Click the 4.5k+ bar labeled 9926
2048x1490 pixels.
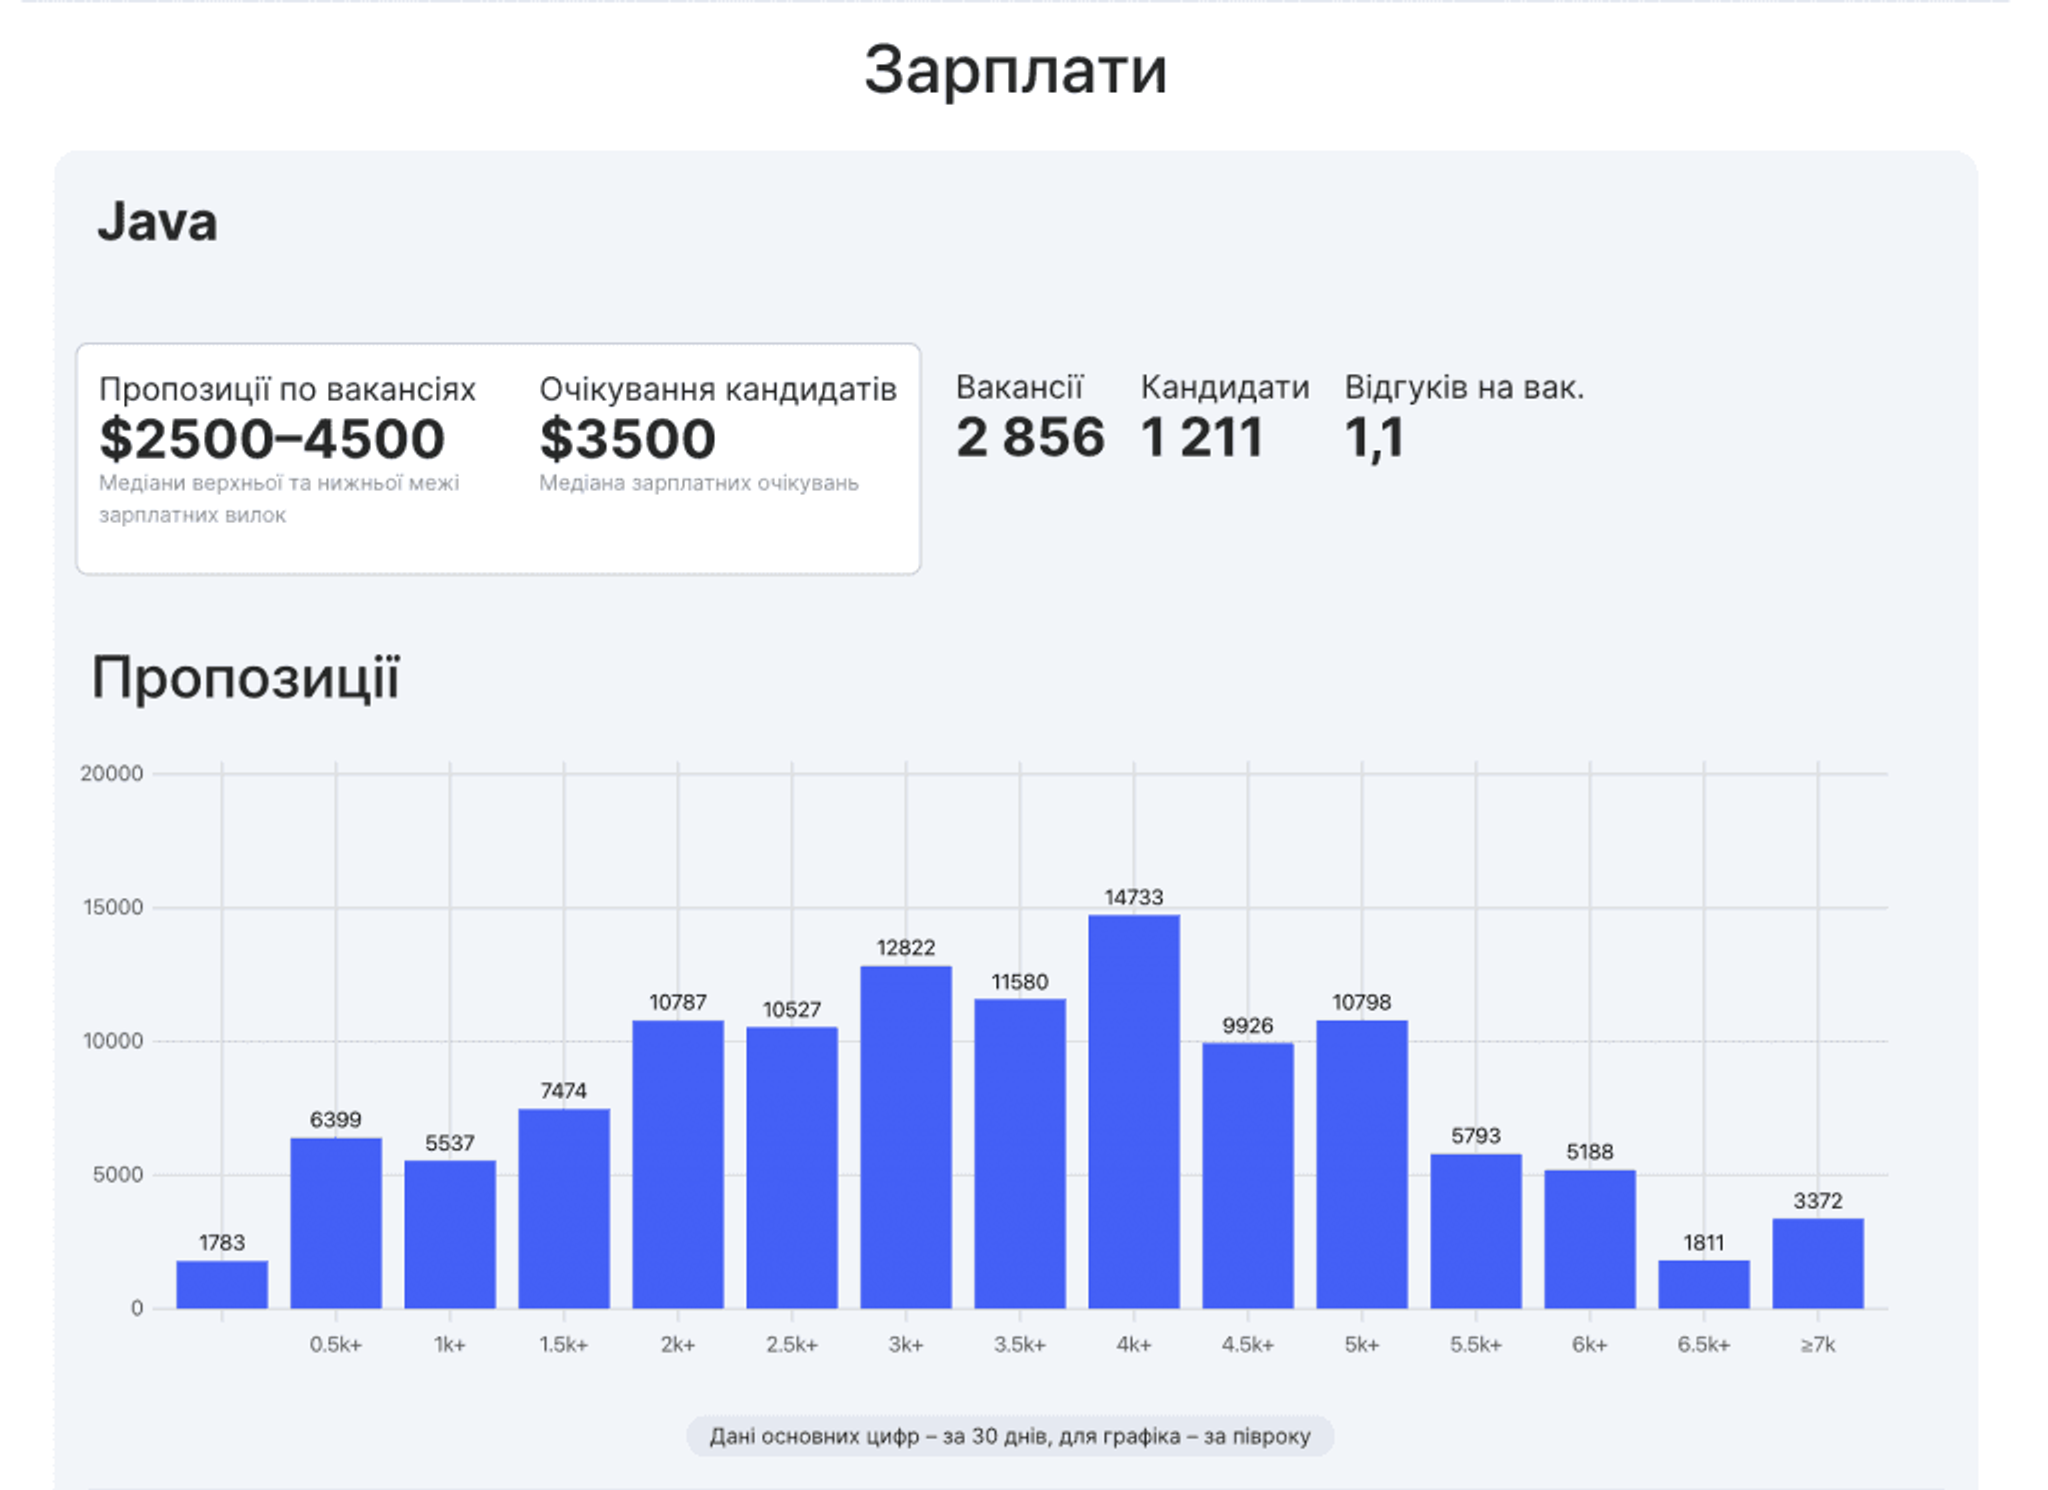click(x=1247, y=1175)
